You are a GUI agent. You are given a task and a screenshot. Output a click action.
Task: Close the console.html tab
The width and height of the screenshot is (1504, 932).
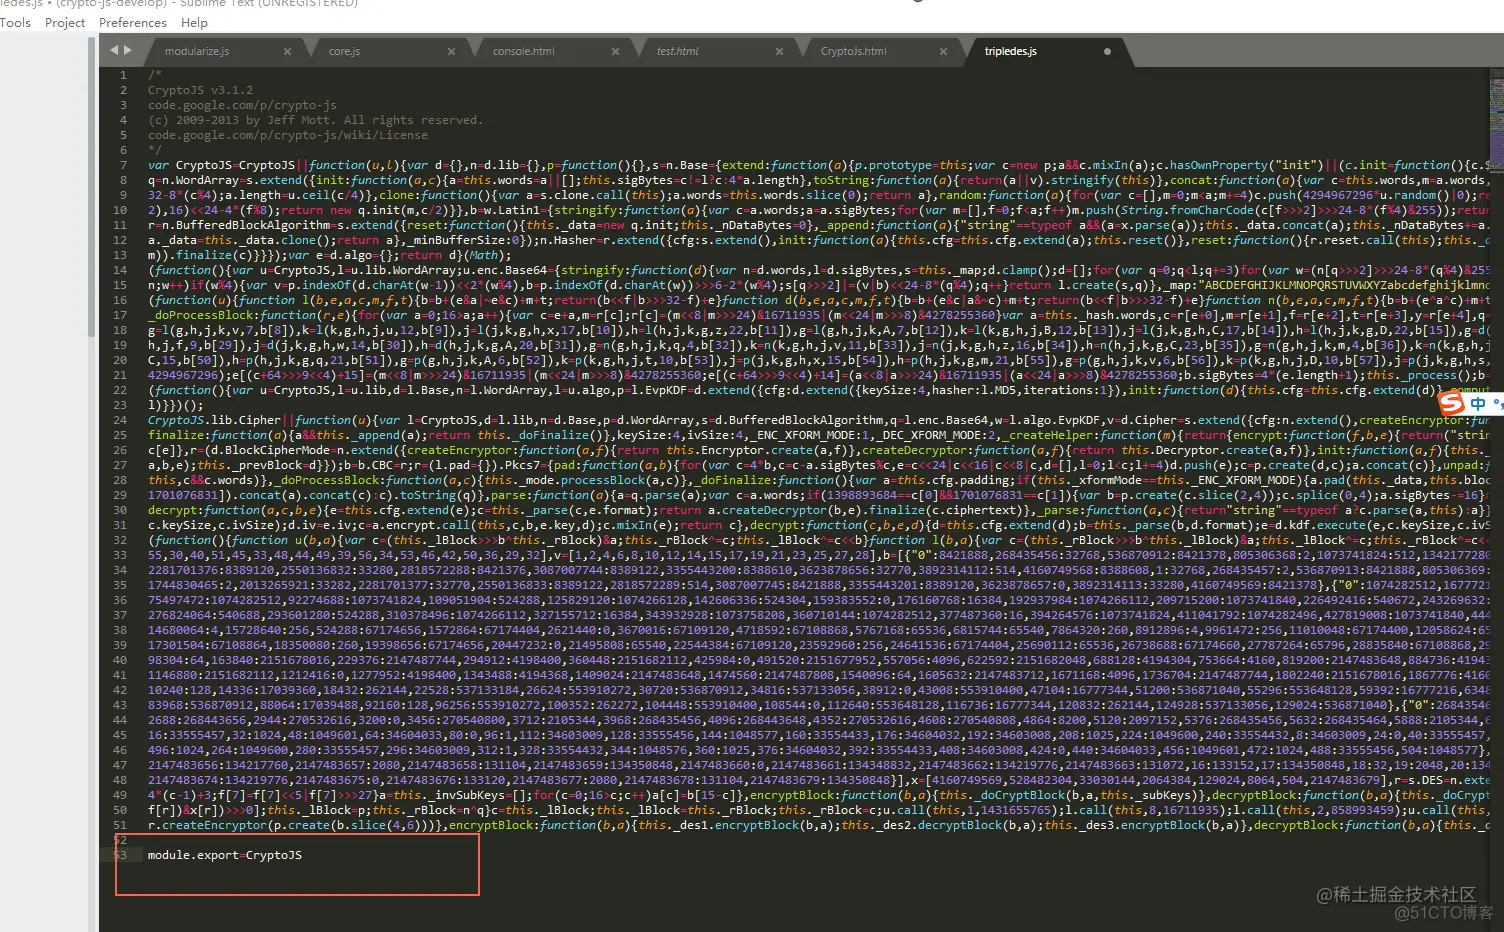[x=615, y=51]
